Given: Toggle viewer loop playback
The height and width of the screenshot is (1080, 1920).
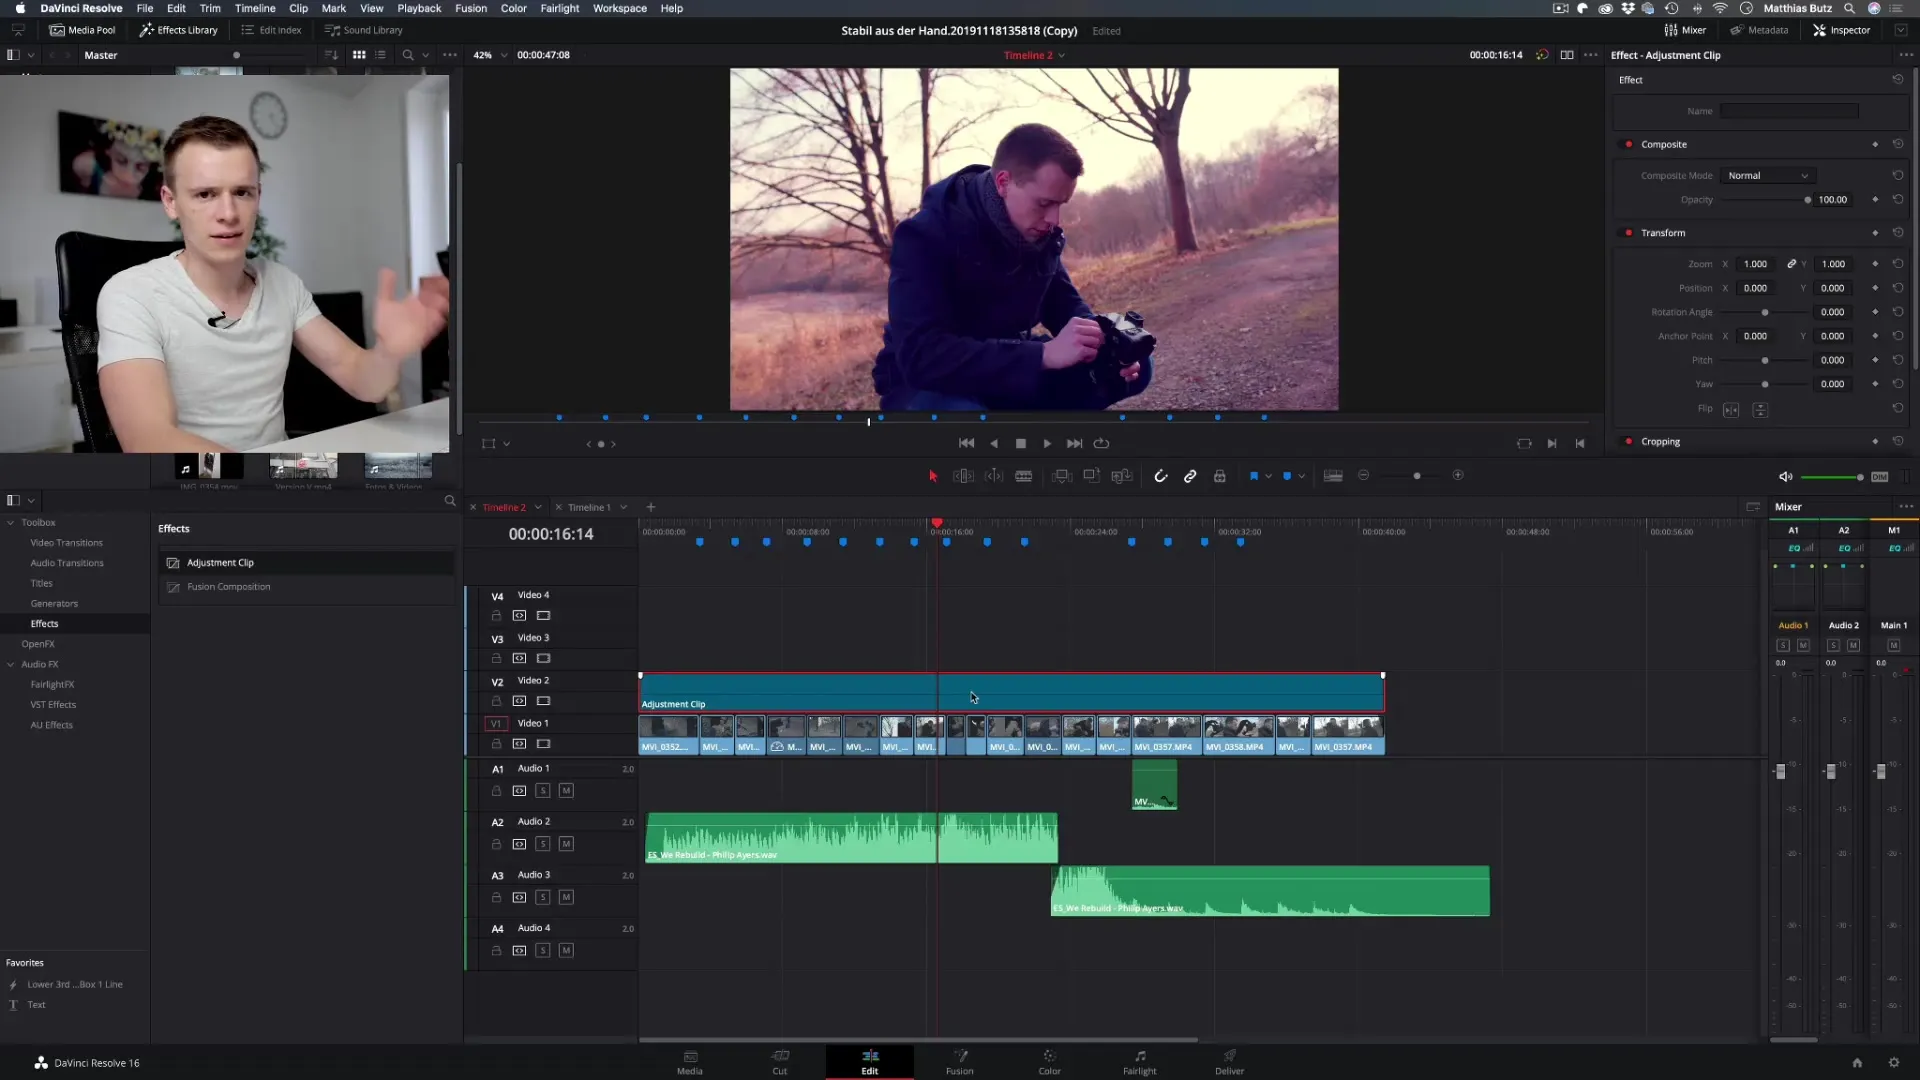Looking at the screenshot, I should 1102,444.
